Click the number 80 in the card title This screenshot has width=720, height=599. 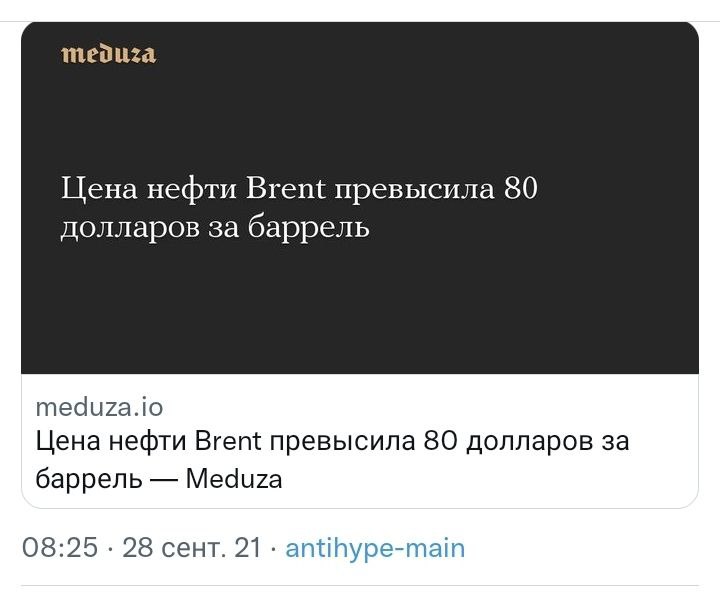(x=440, y=441)
